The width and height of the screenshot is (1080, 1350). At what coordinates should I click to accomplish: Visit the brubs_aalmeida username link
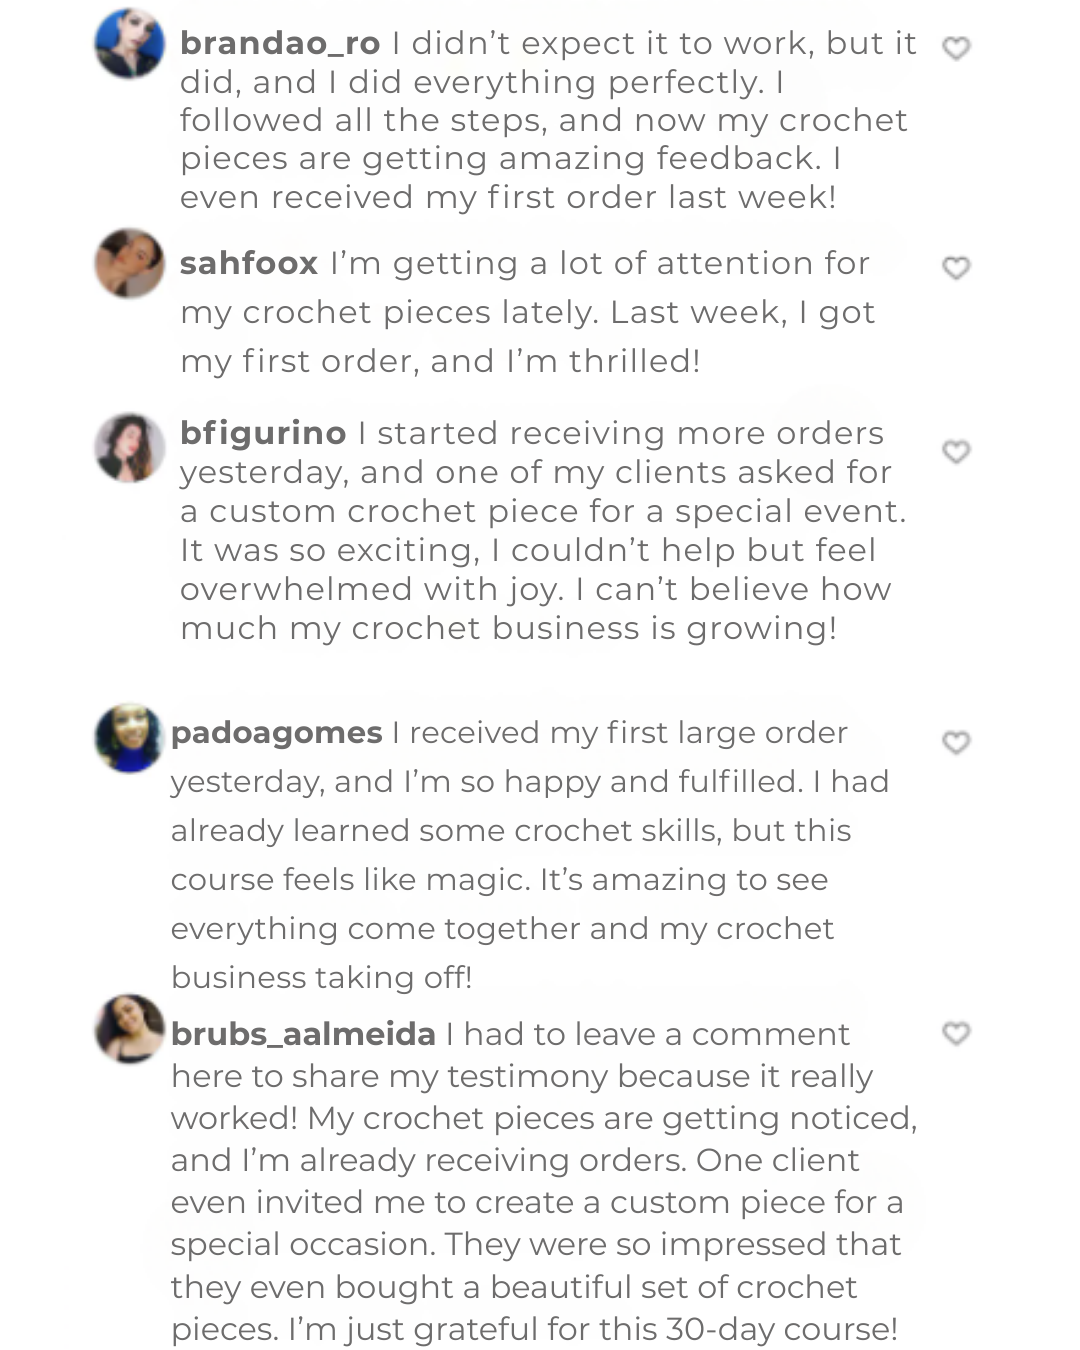303,1034
